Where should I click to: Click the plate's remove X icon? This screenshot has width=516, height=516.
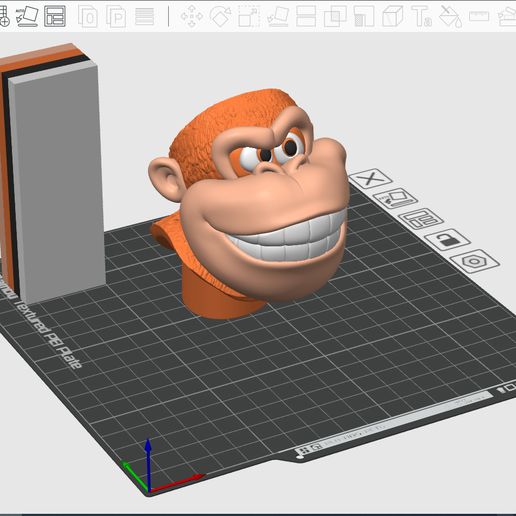coord(370,179)
